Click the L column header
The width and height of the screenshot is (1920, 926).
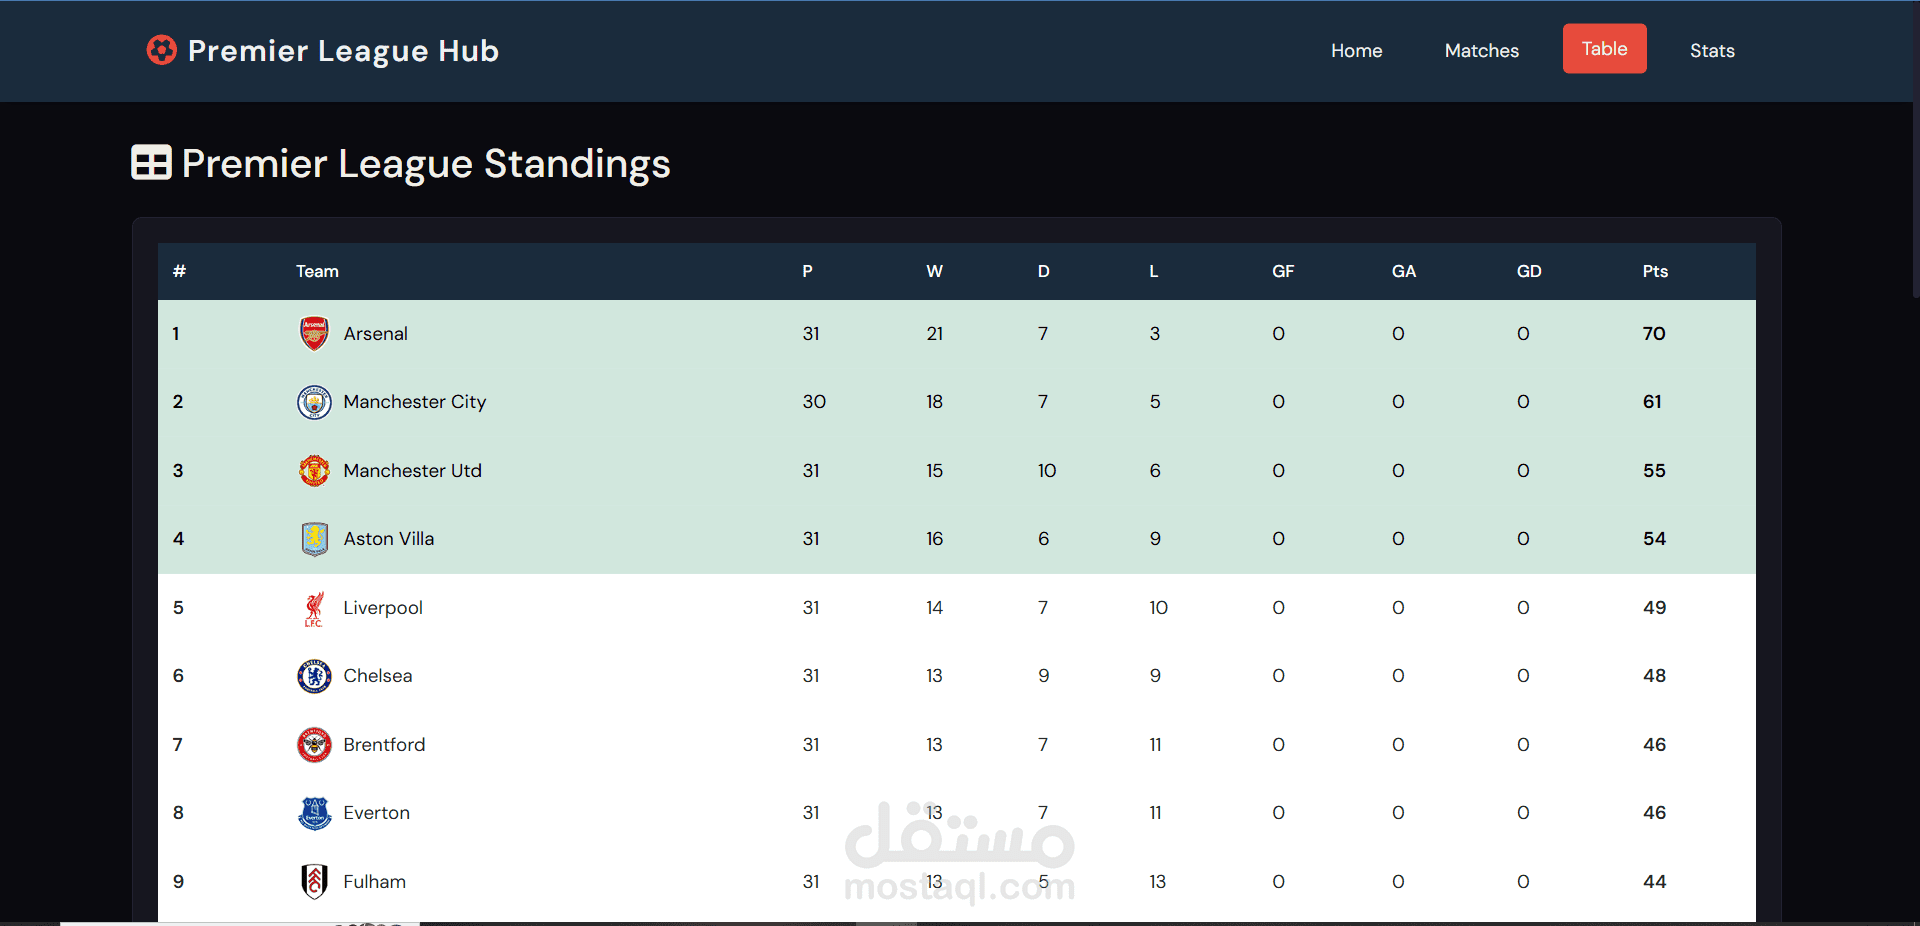coord(1153,271)
